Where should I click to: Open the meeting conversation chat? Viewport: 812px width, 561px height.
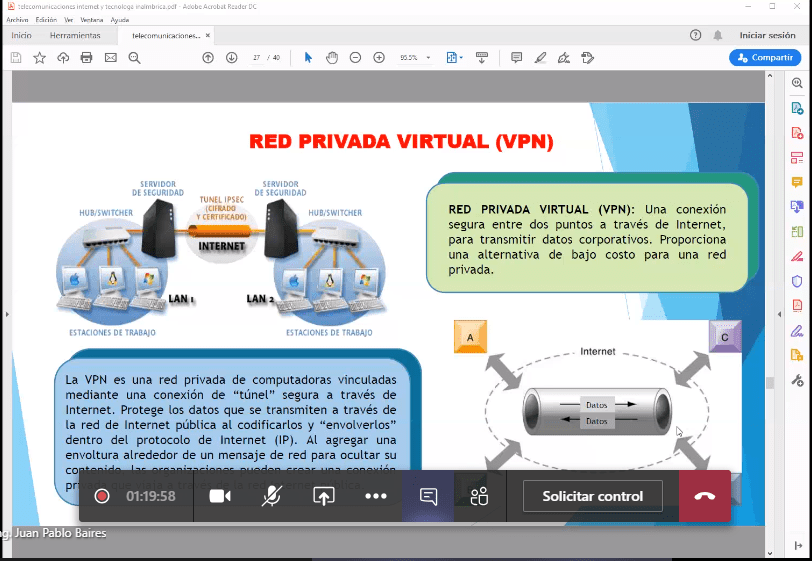point(428,496)
